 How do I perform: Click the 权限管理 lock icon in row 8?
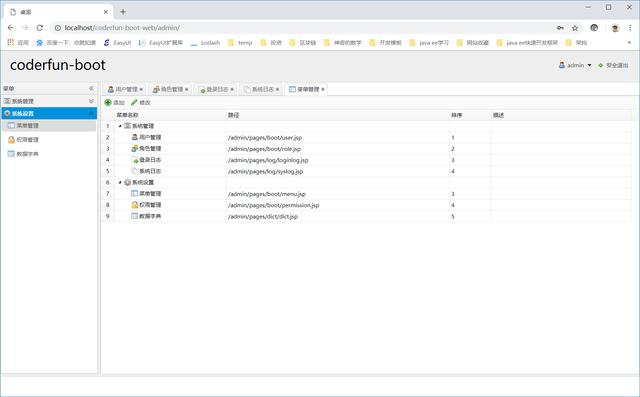[x=135, y=205]
